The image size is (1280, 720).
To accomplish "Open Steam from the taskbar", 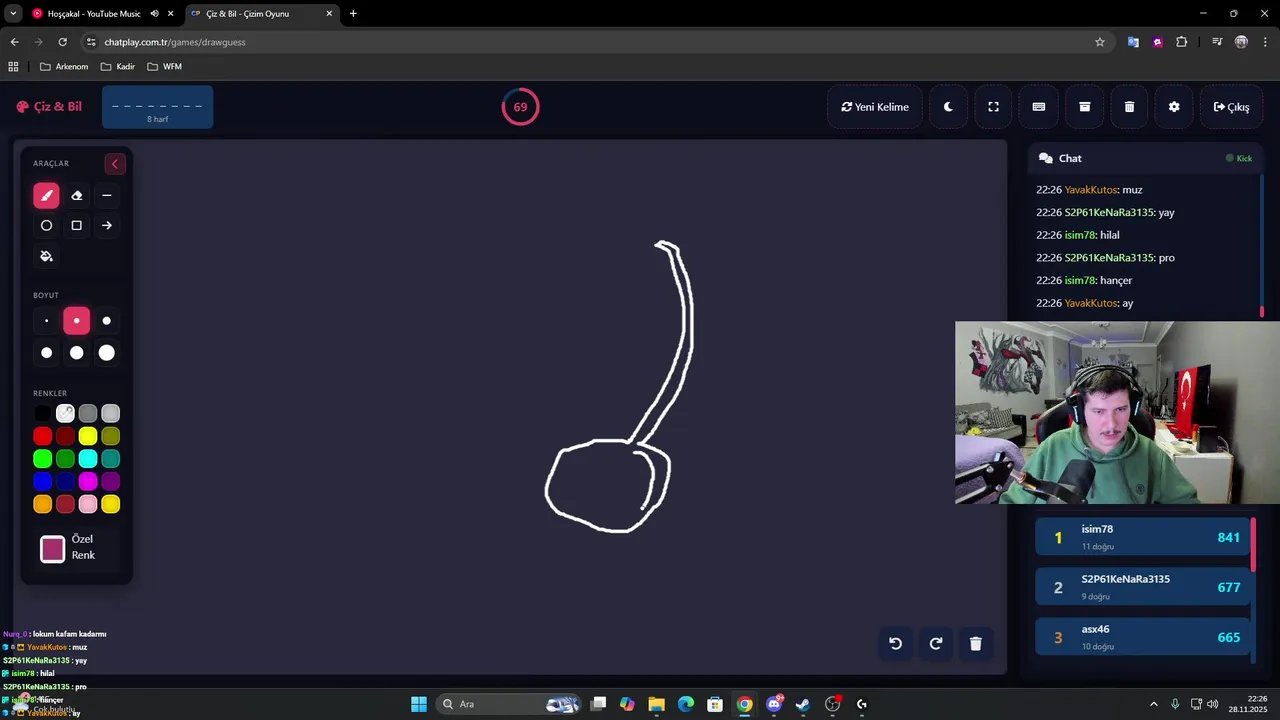I will click(803, 704).
